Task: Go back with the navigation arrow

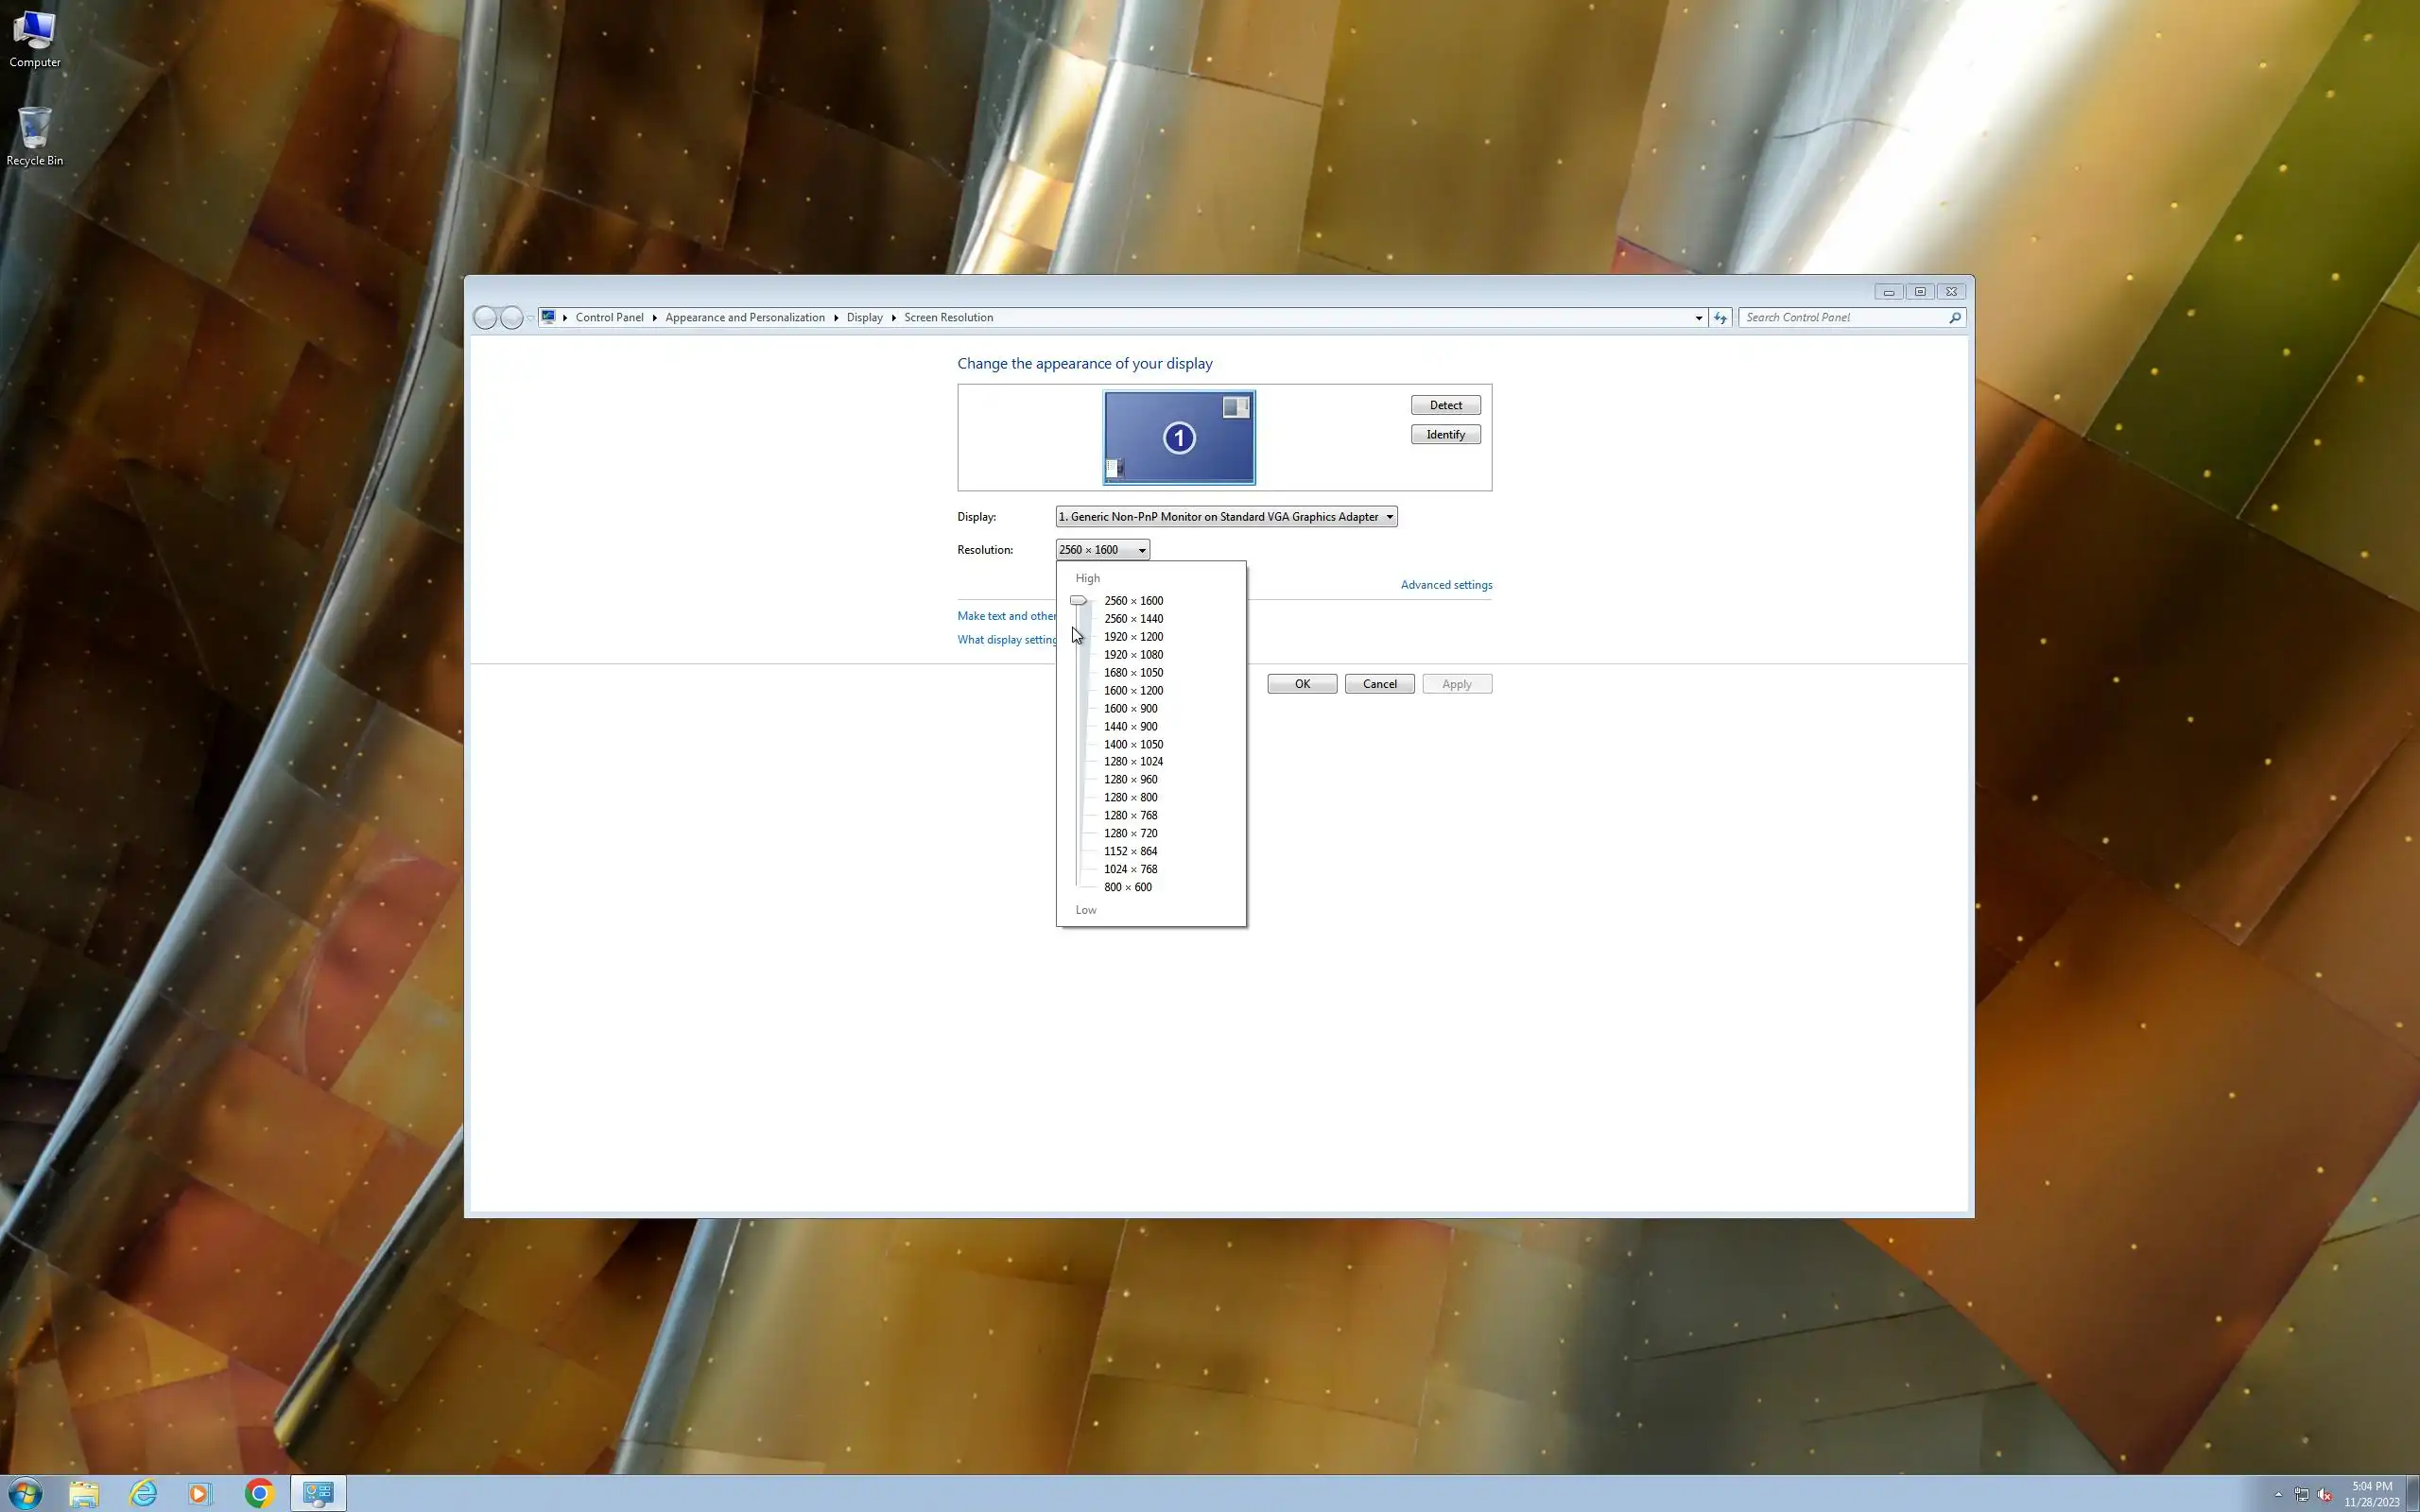Action: 485,317
